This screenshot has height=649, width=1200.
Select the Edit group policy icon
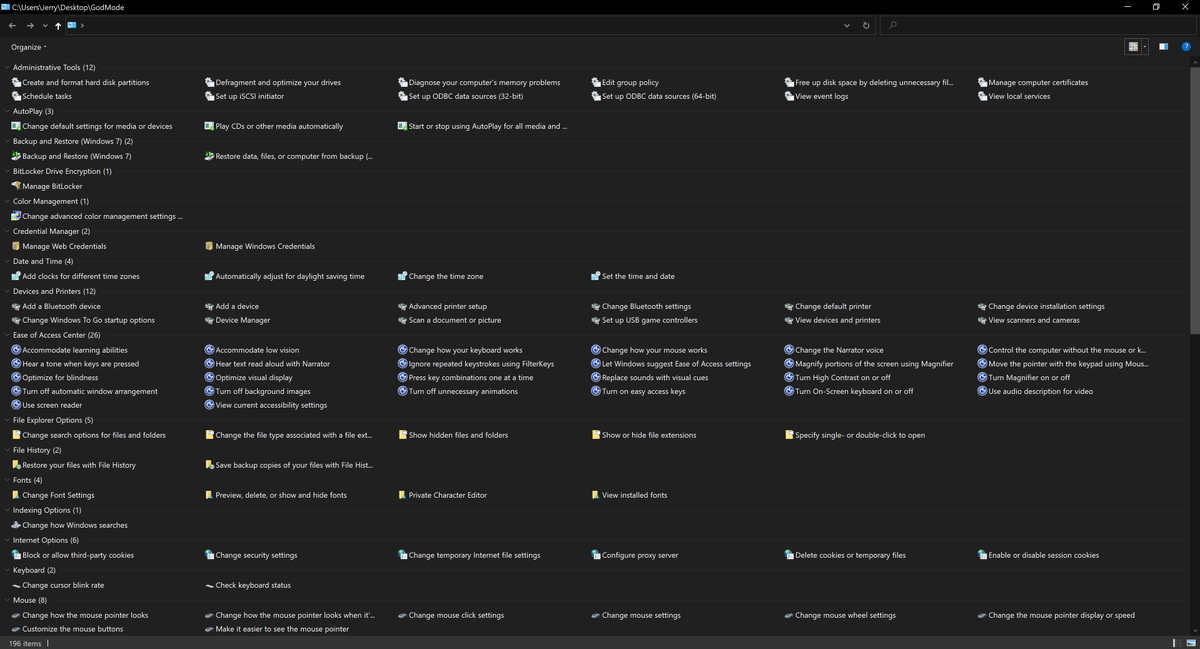click(x=596, y=83)
